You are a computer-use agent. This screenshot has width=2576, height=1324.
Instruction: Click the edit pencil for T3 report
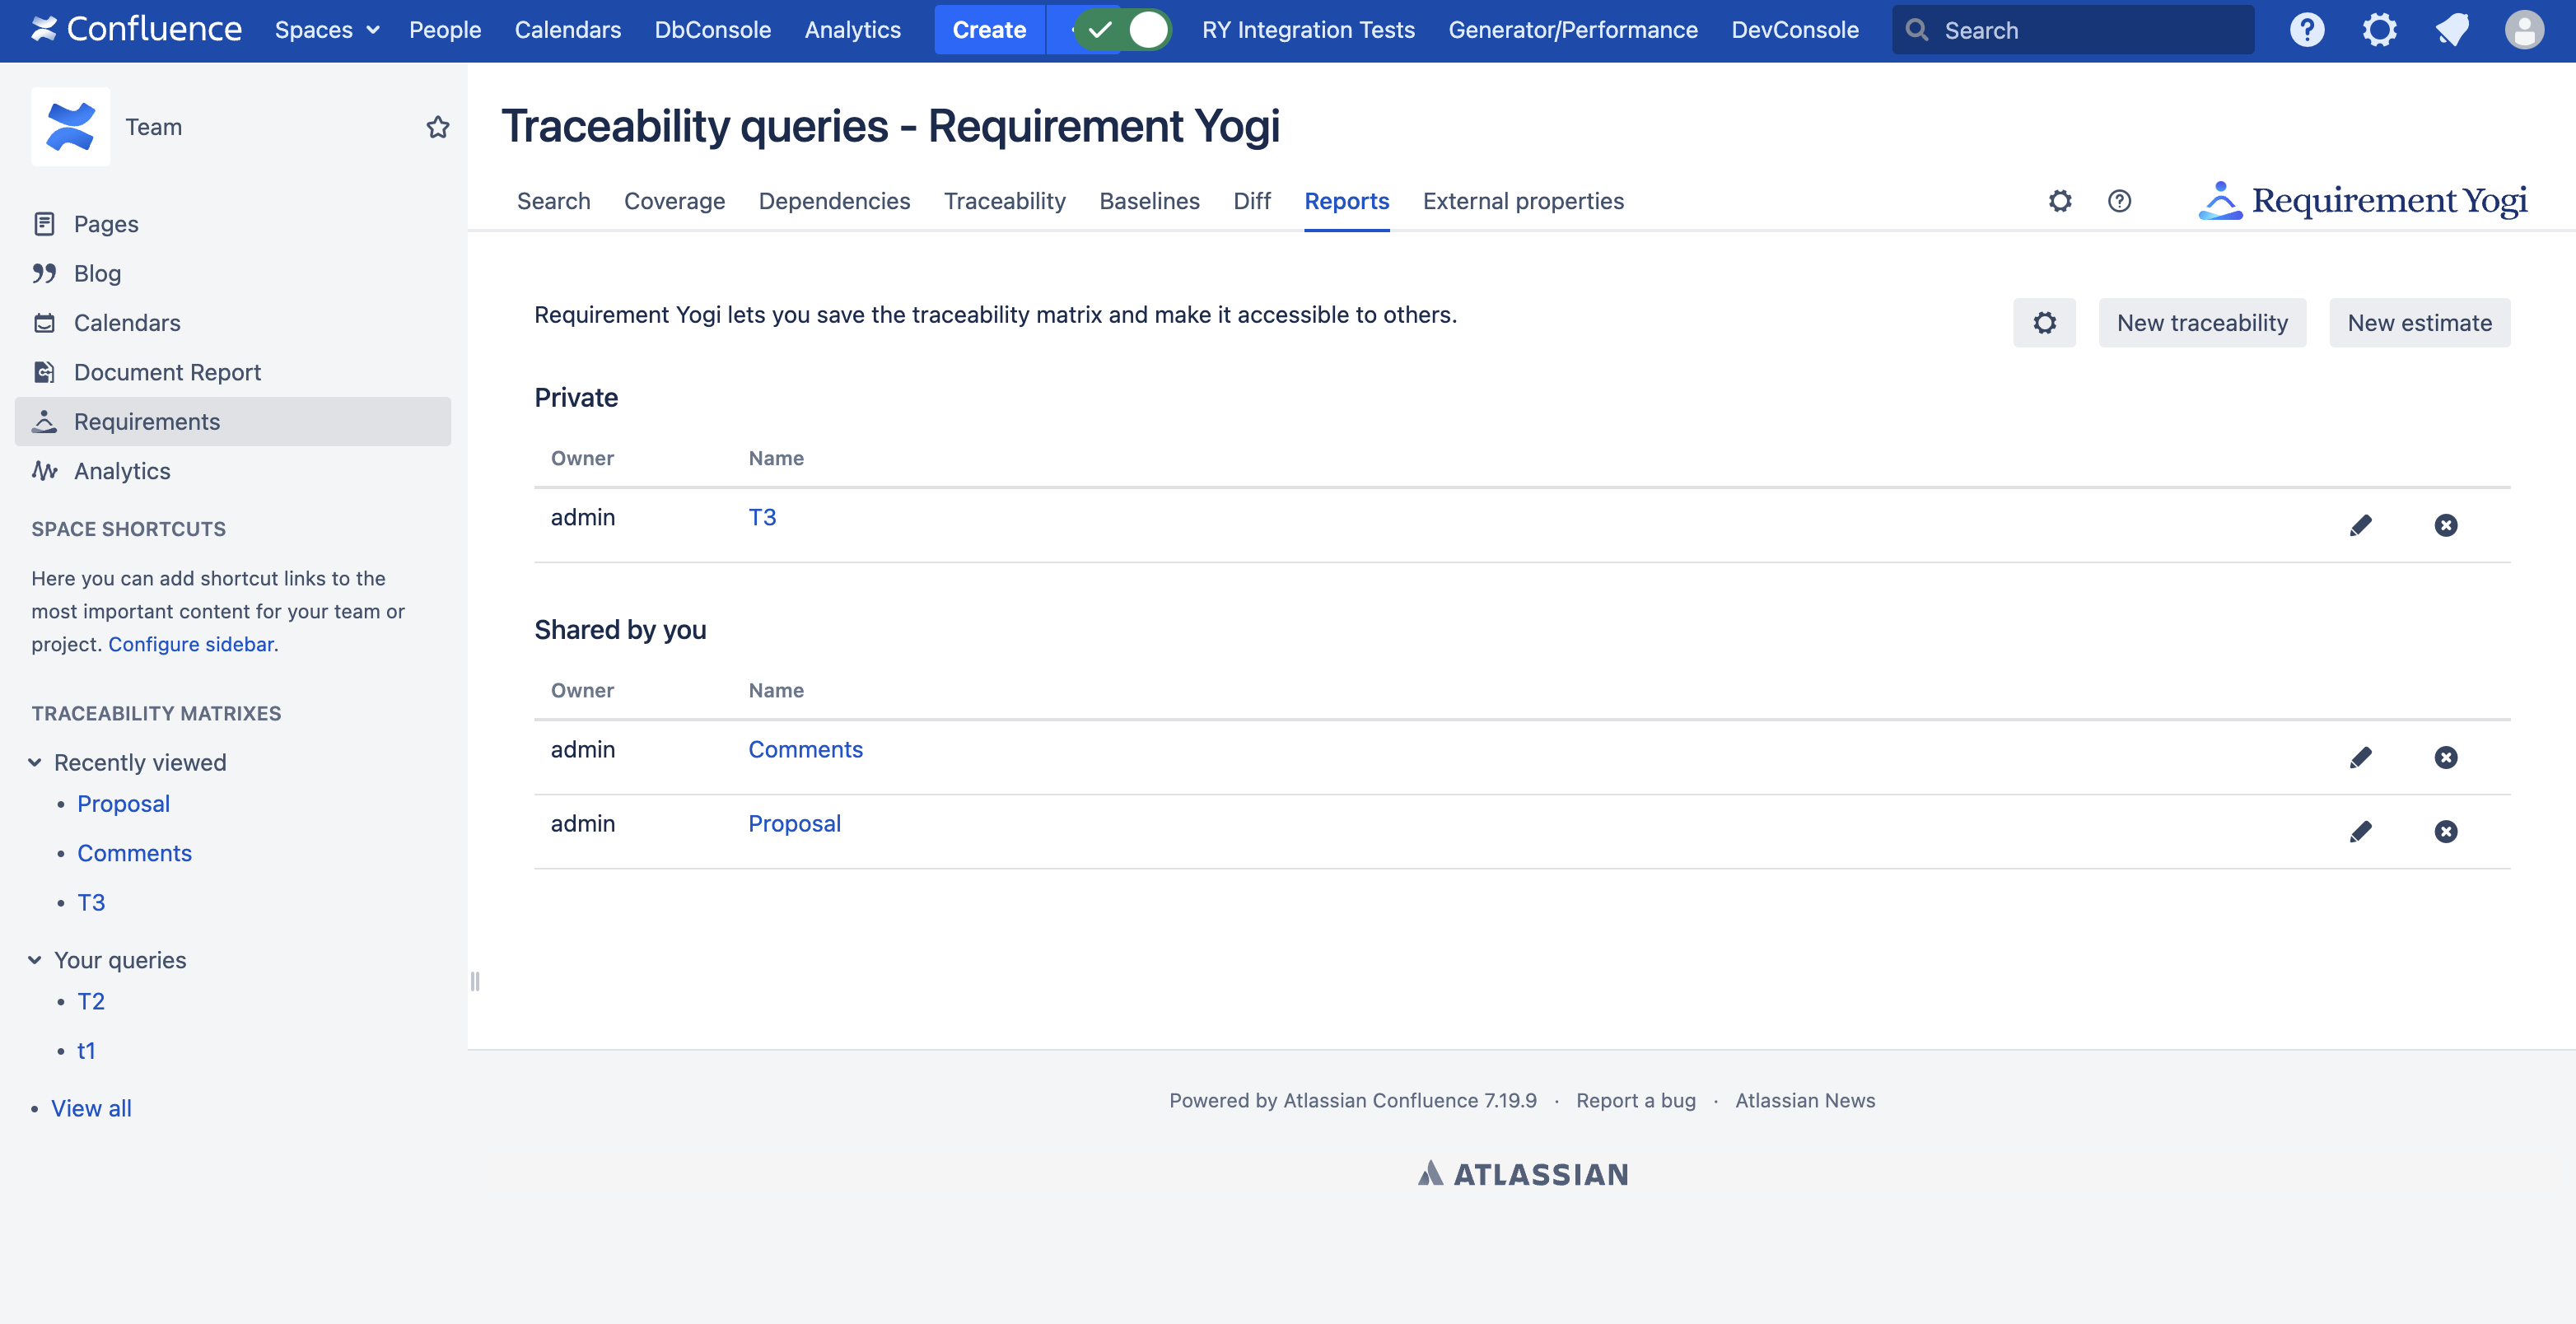pyautogui.click(x=2360, y=525)
